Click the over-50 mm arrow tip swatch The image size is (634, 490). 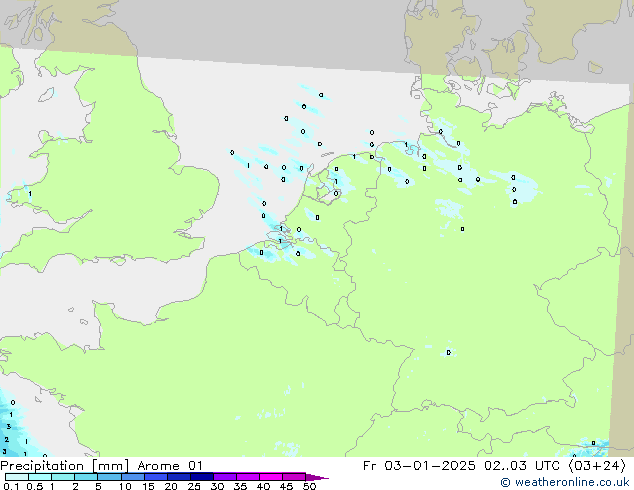317,477
